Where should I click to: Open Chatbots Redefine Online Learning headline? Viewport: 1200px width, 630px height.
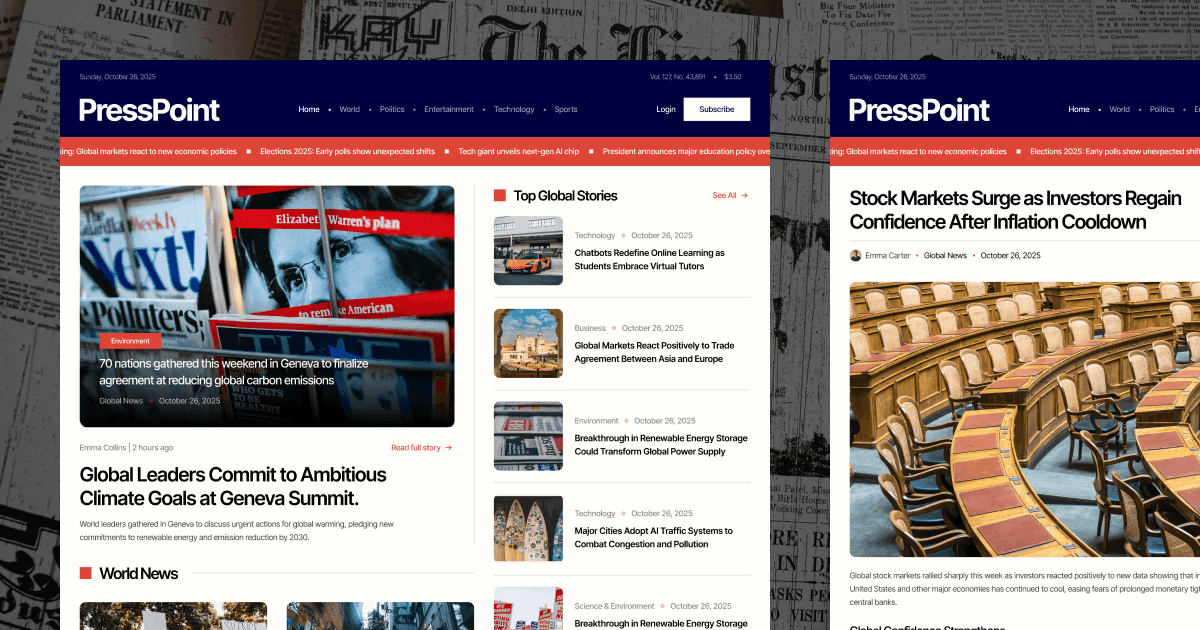(x=650, y=260)
